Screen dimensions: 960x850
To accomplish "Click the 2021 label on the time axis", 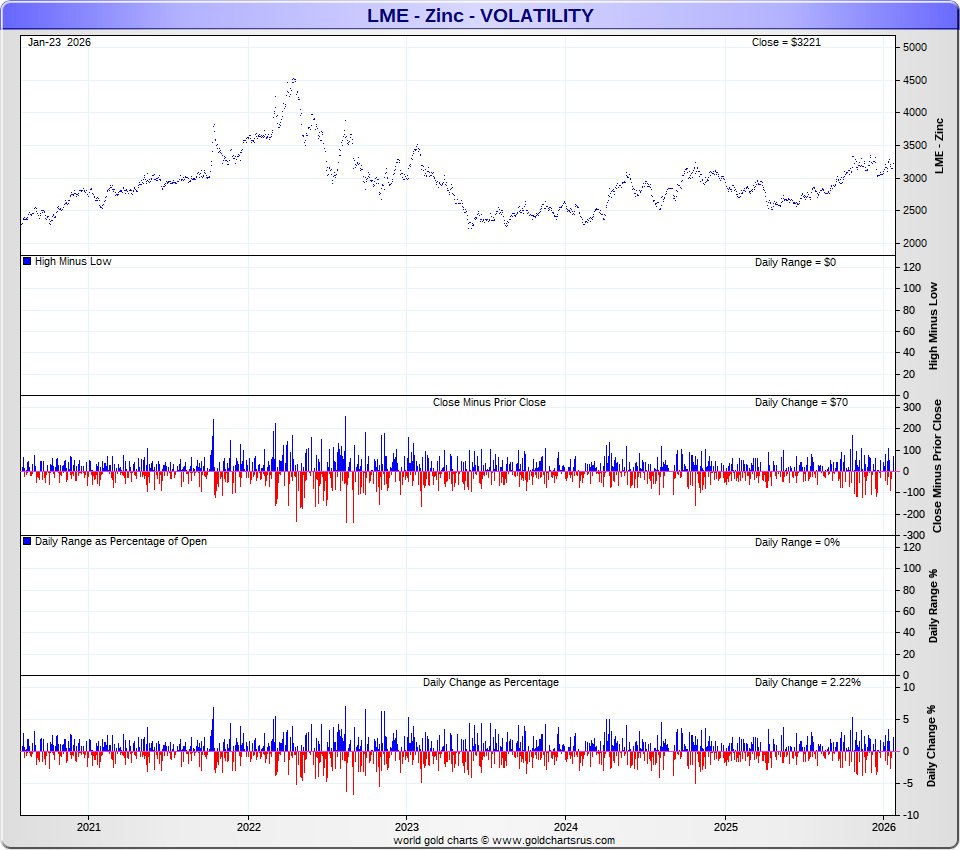I will coord(89,827).
